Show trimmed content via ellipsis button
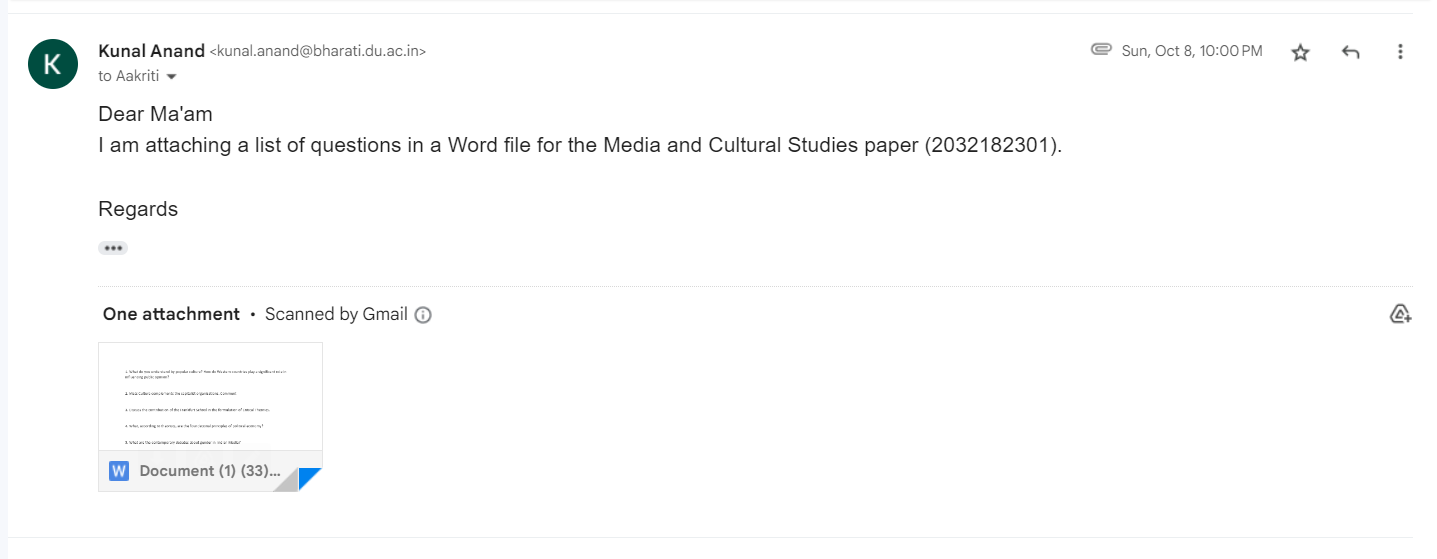Screen dimensions: 1437x559 click(x=113, y=248)
